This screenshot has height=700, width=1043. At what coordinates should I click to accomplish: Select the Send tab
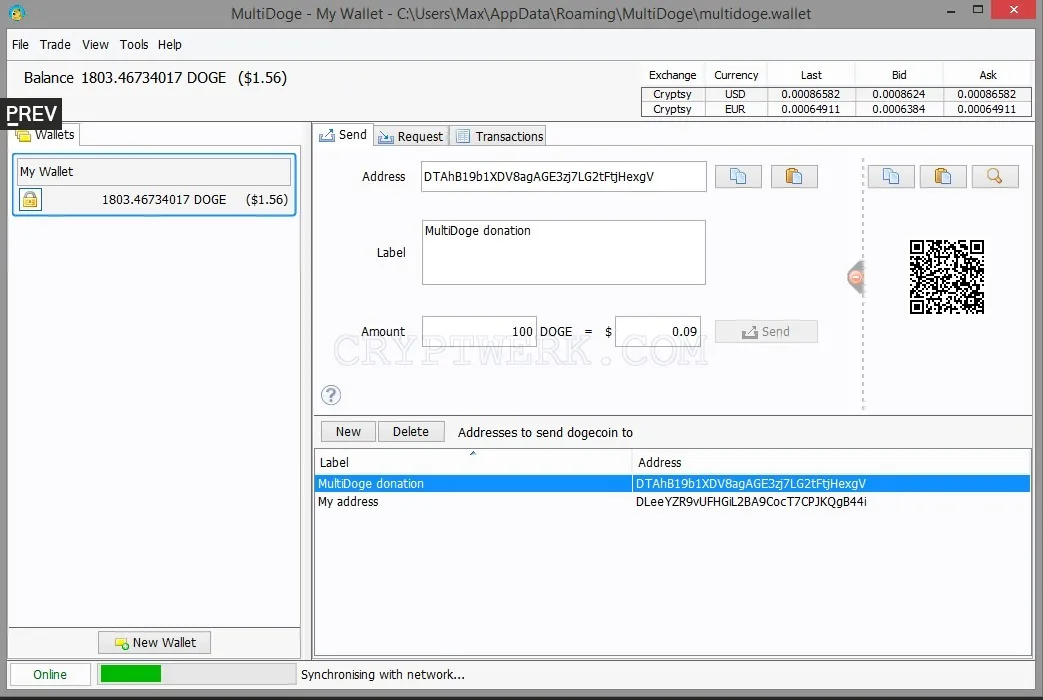coord(343,135)
